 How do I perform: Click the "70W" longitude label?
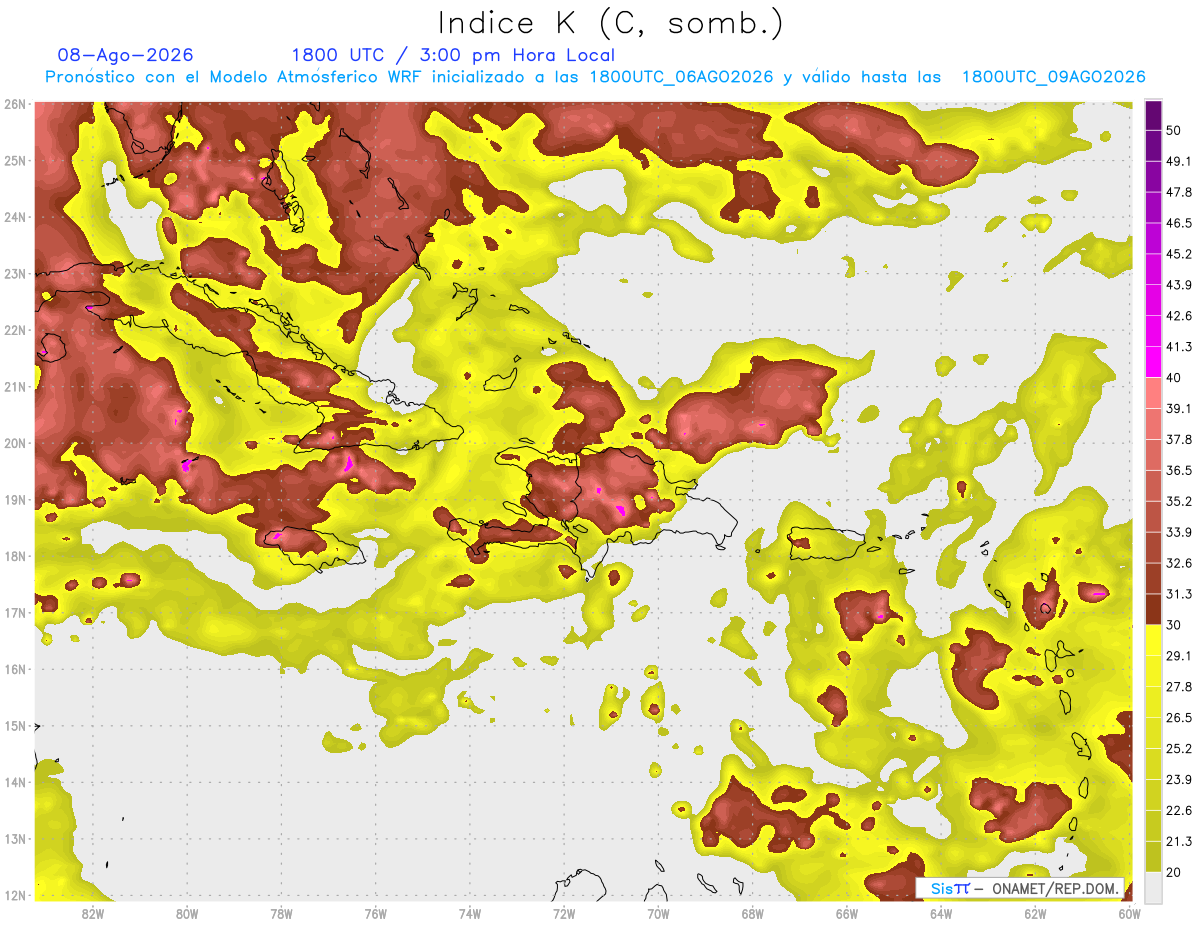coord(658,913)
